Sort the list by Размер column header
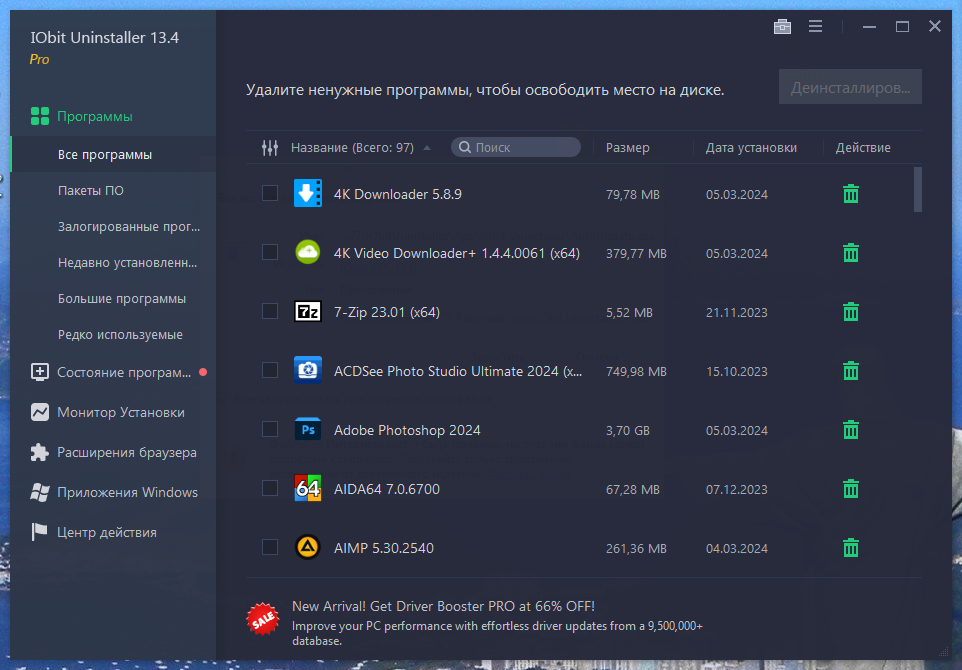 pyautogui.click(x=628, y=147)
